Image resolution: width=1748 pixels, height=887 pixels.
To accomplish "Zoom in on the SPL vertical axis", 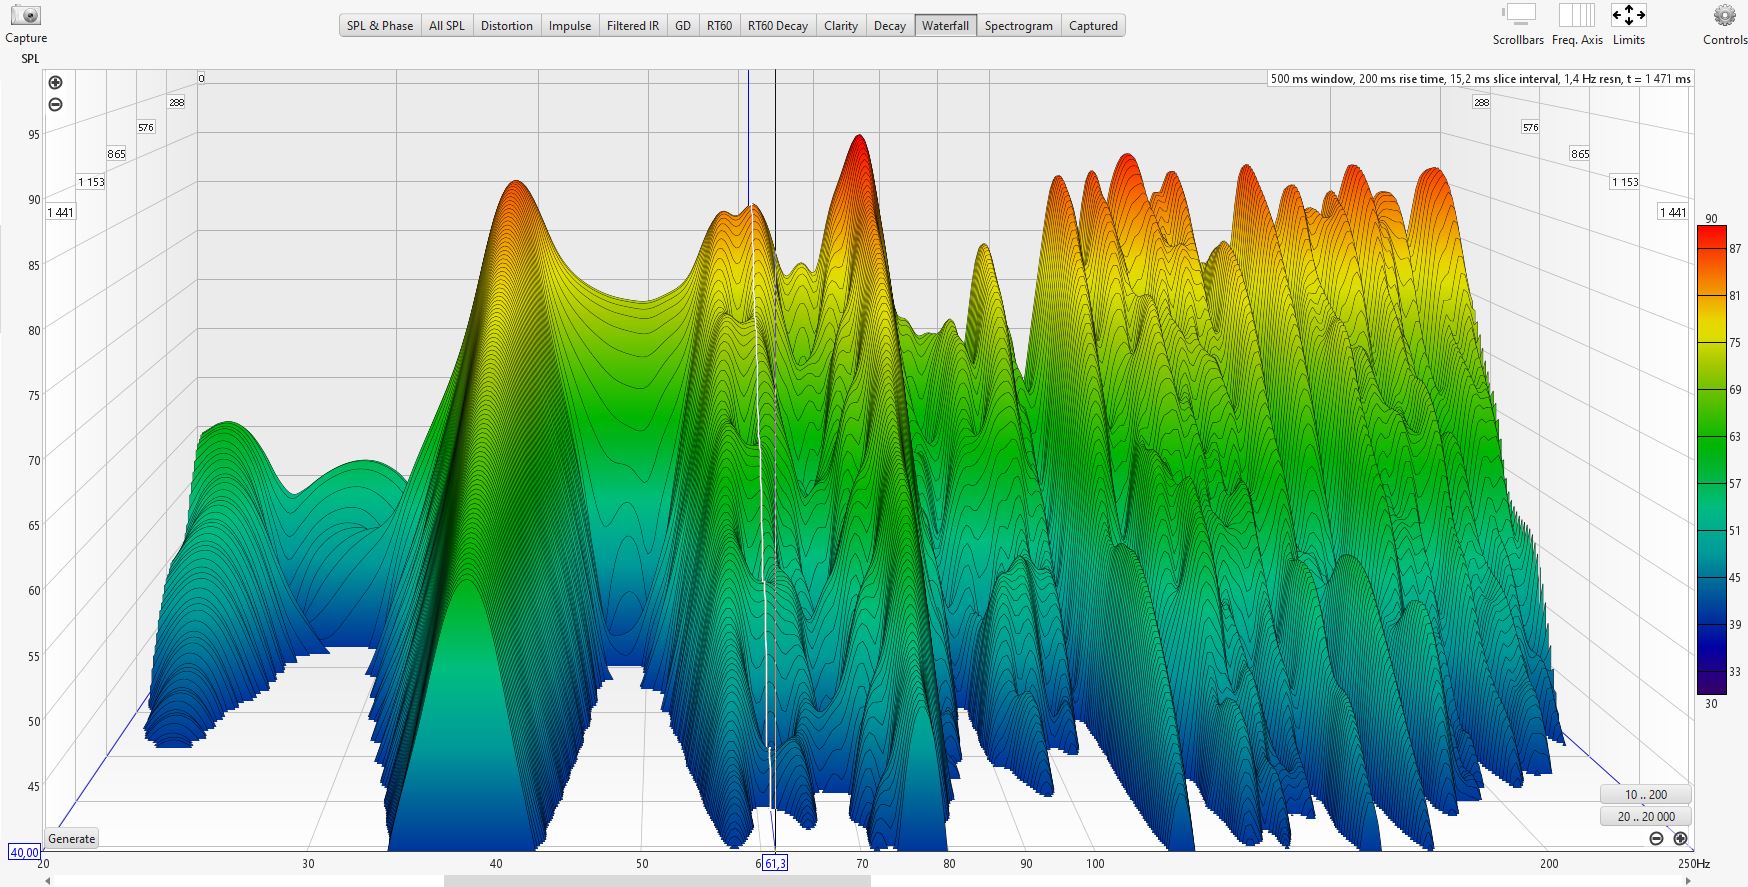I will tap(56, 83).
